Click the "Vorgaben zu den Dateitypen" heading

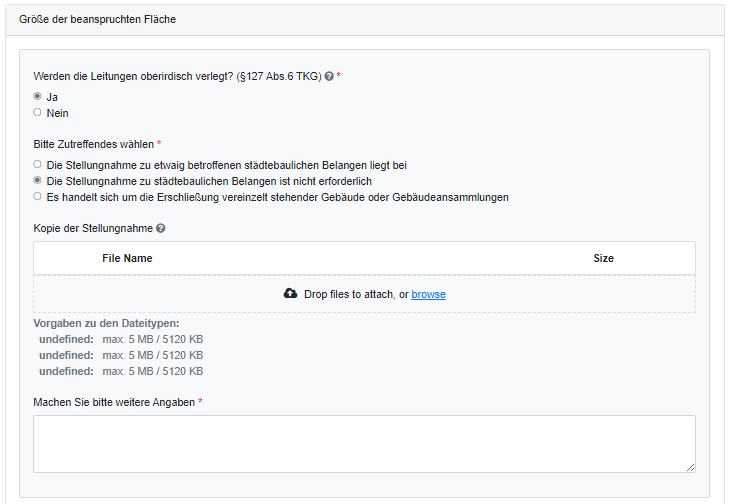(106, 323)
